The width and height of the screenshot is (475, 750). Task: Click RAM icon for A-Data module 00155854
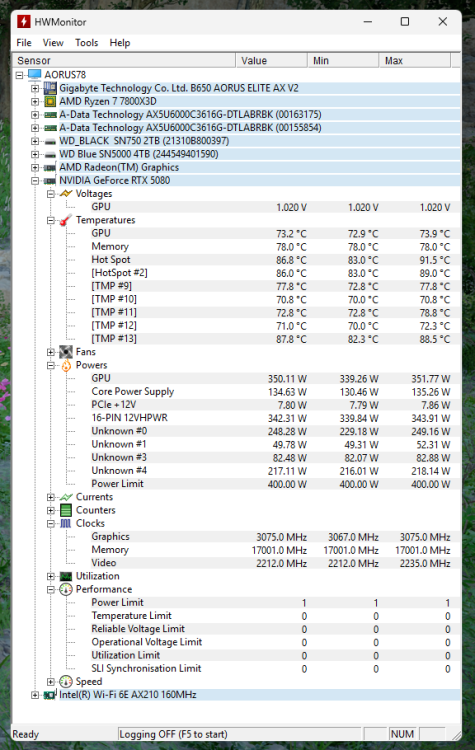coord(50,128)
